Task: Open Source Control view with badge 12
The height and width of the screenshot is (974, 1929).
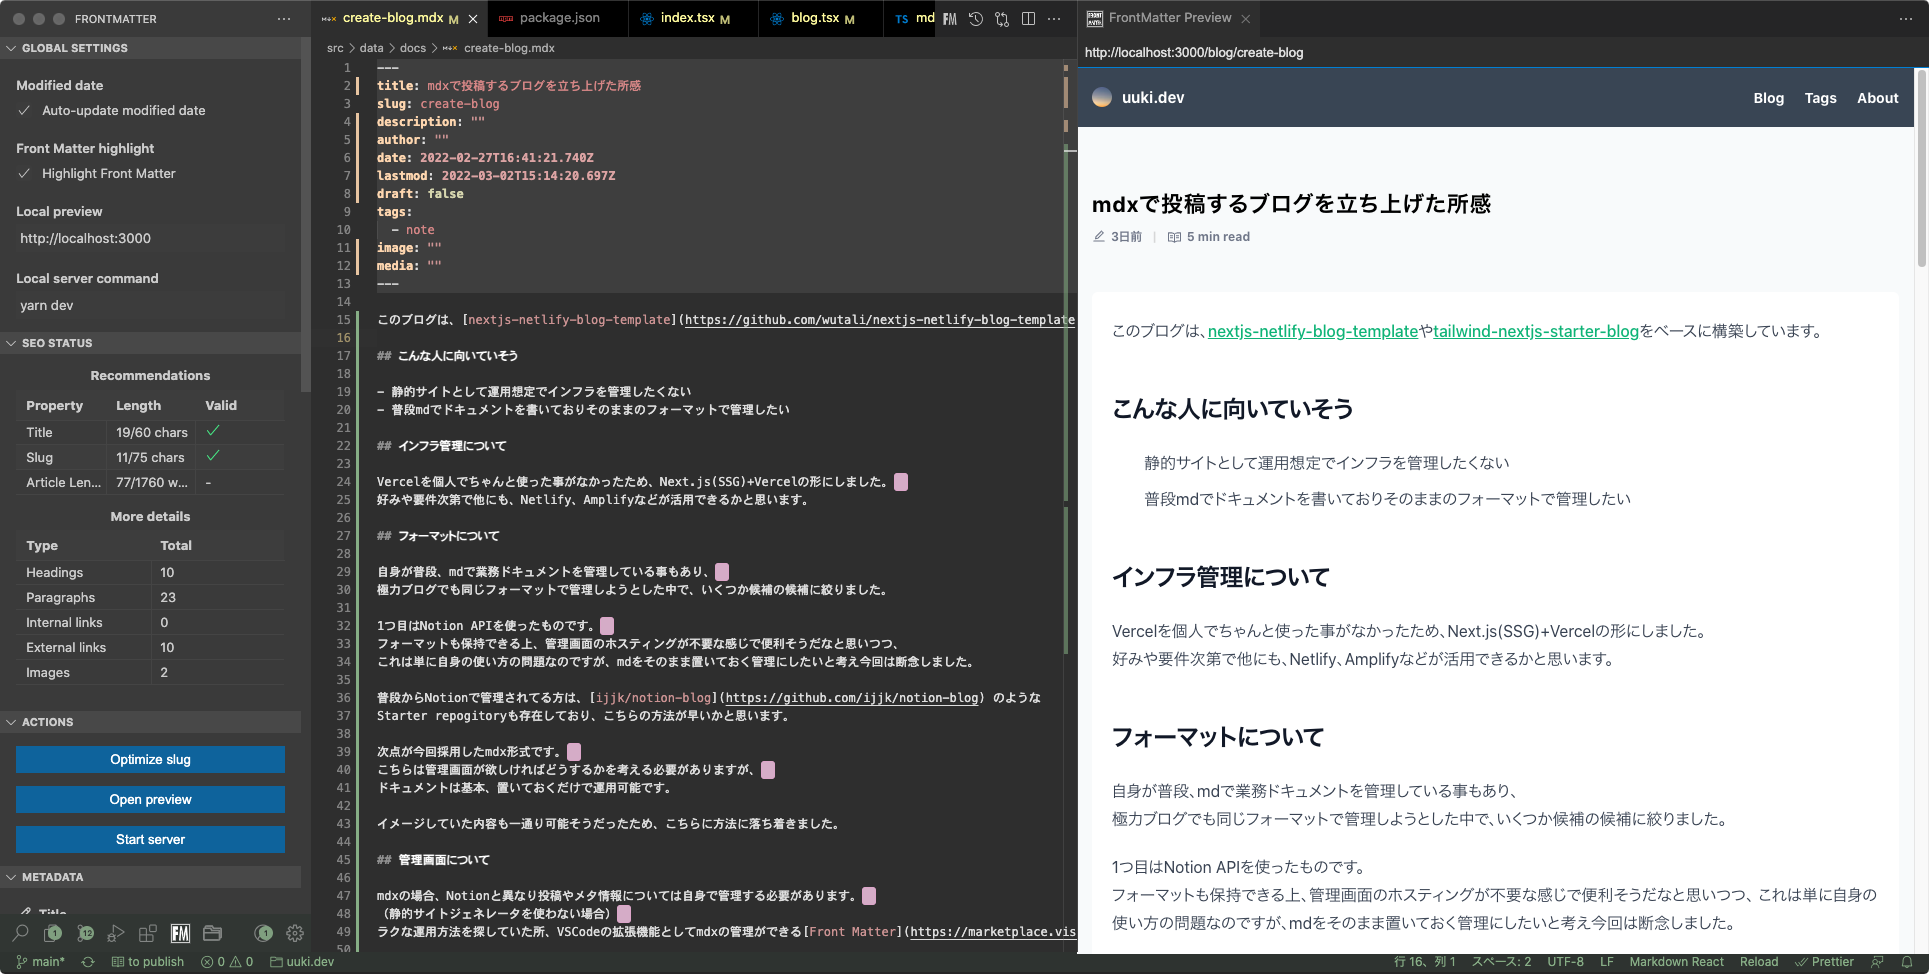Action: click(x=85, y=933)
